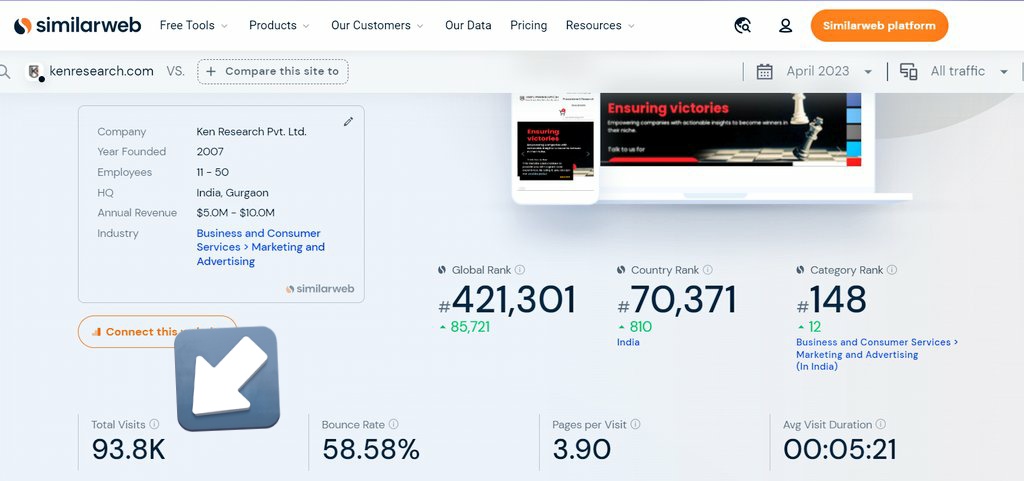Screen dimensions: 1024x481
Task: Open the website search globe icon
Action: click(x=743, y=25)
